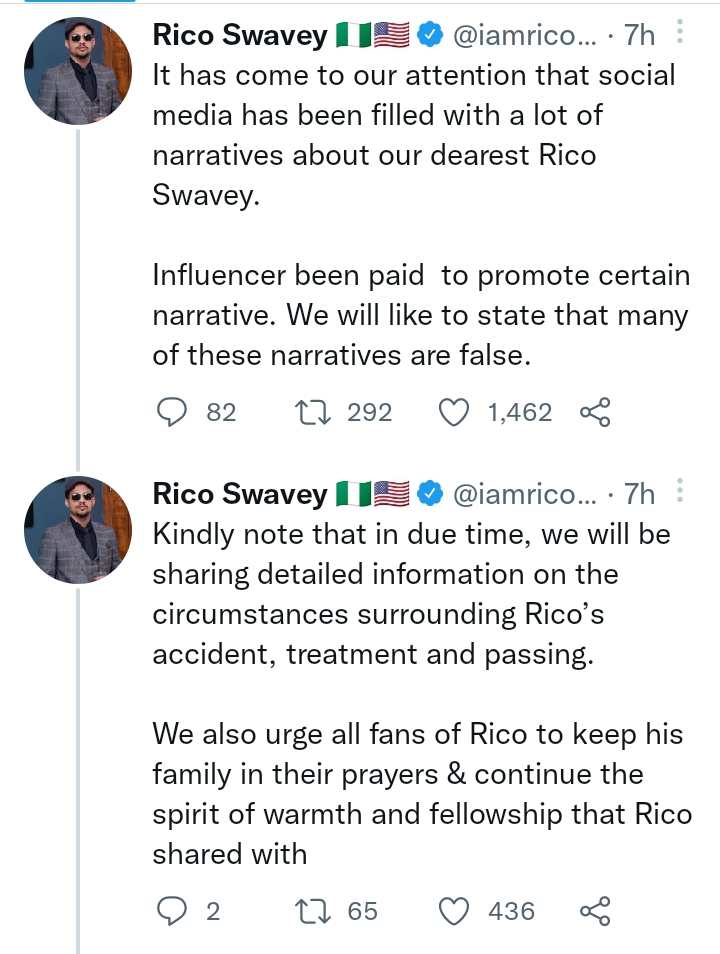Toggle like on the first tweet
The image size is (720, 954).
[455, 411]
